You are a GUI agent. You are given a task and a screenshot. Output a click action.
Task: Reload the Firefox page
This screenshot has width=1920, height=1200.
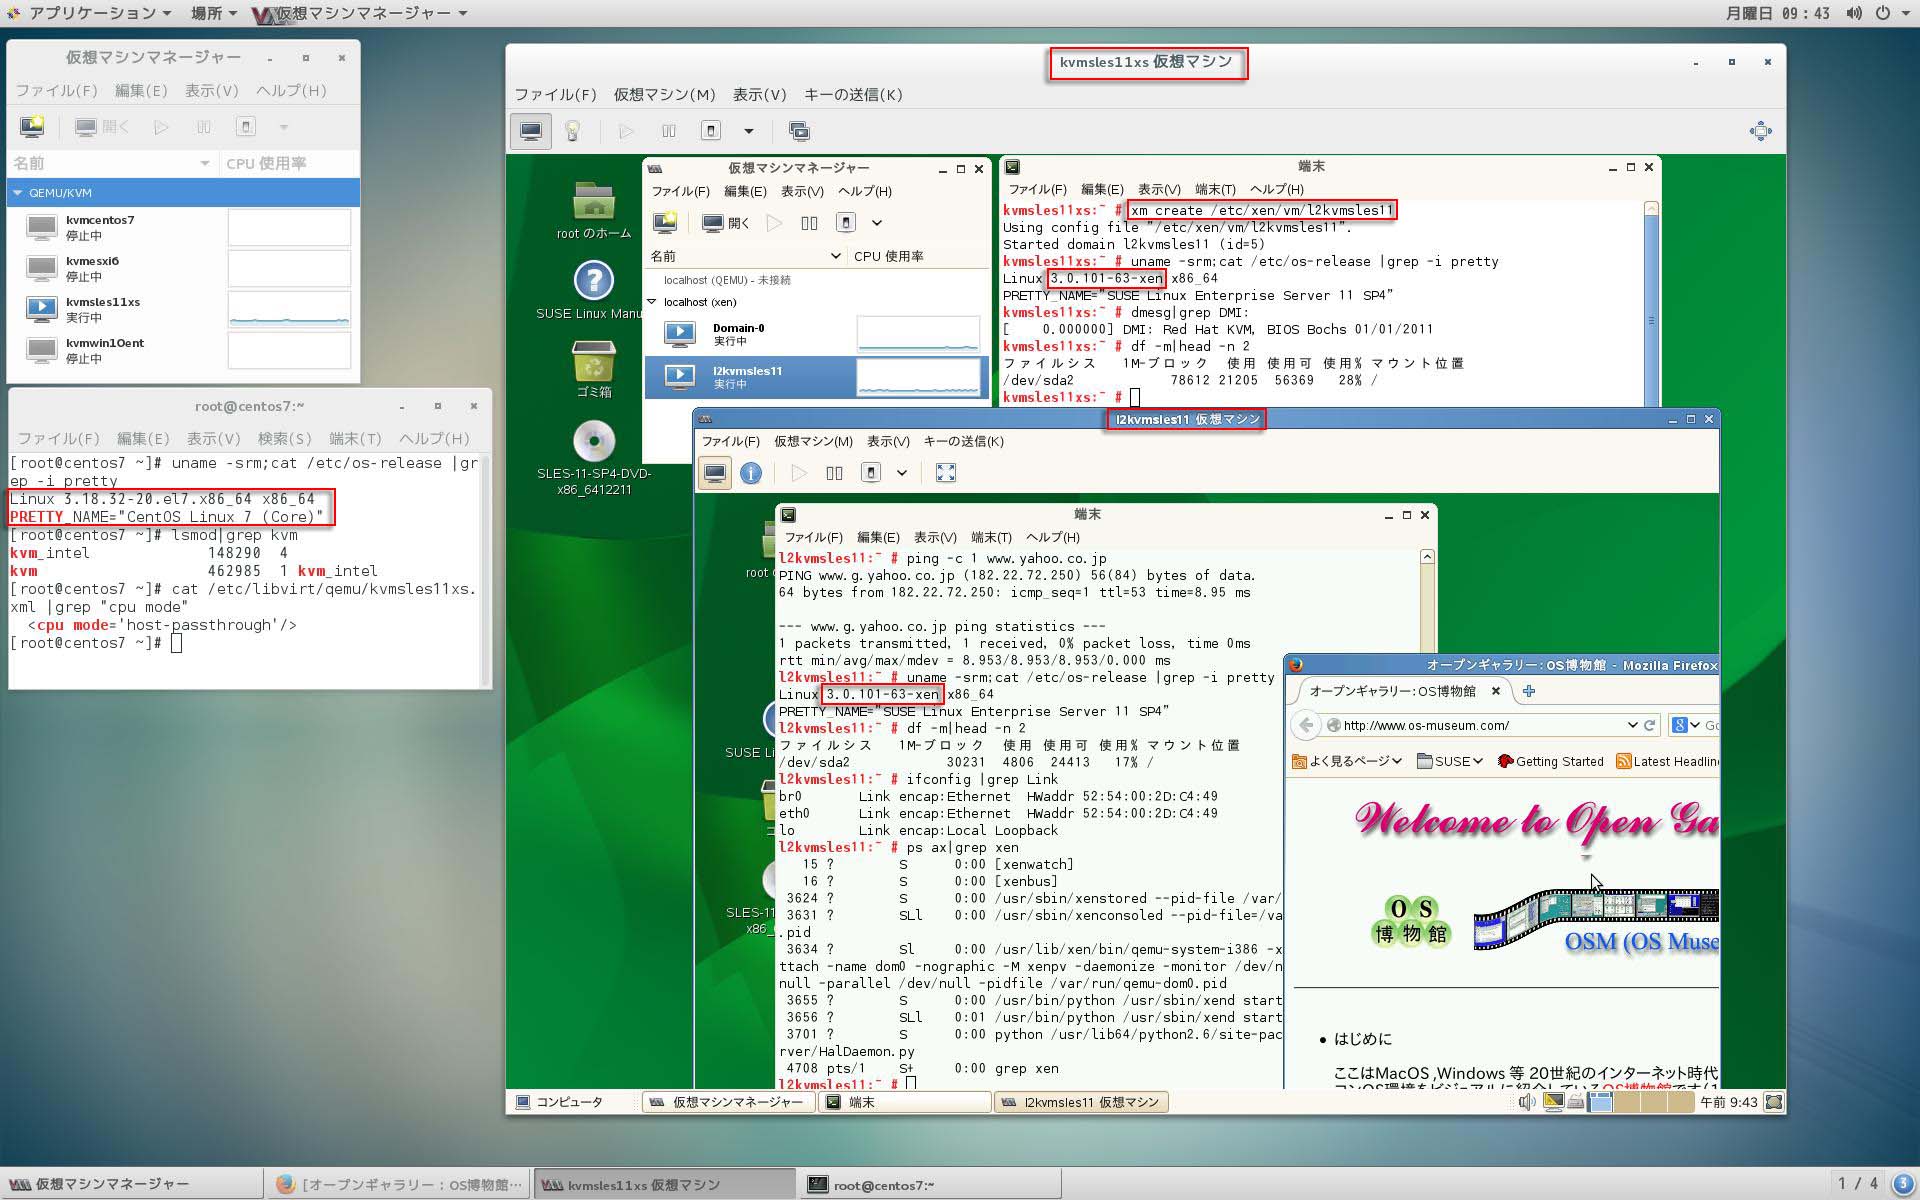[1650, 725]
